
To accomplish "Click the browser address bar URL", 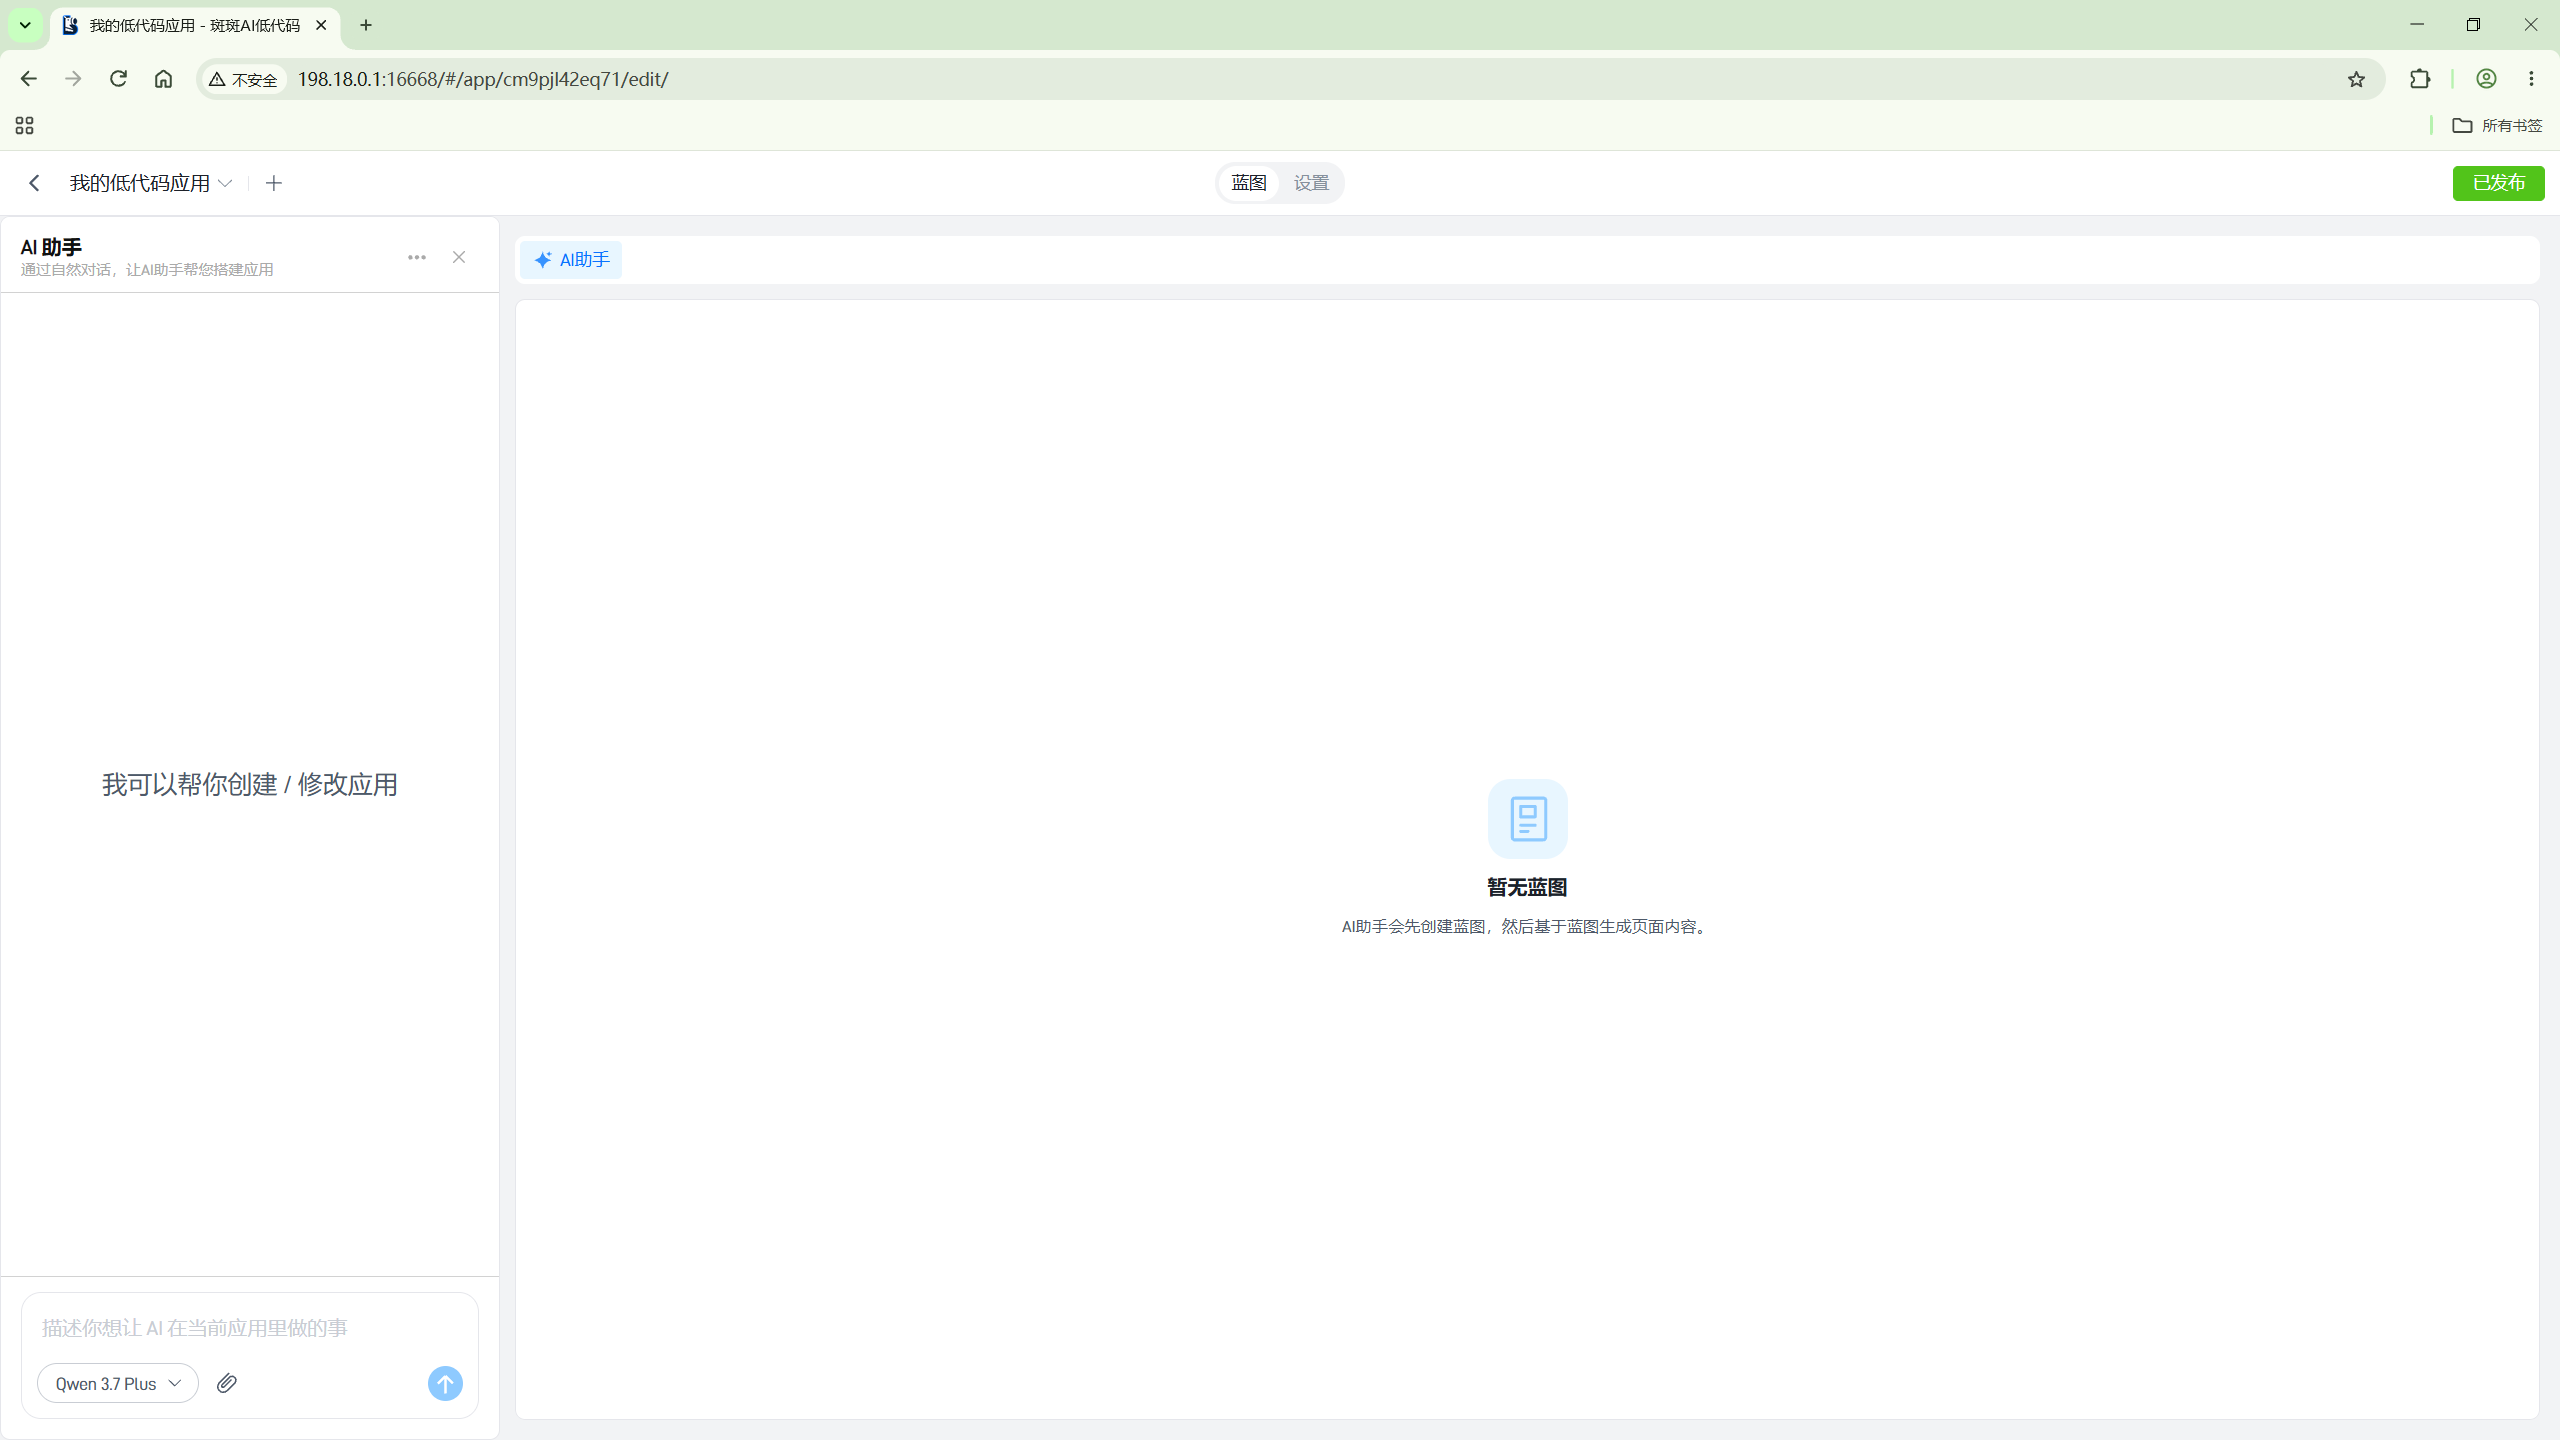I will tap(483, 79).
